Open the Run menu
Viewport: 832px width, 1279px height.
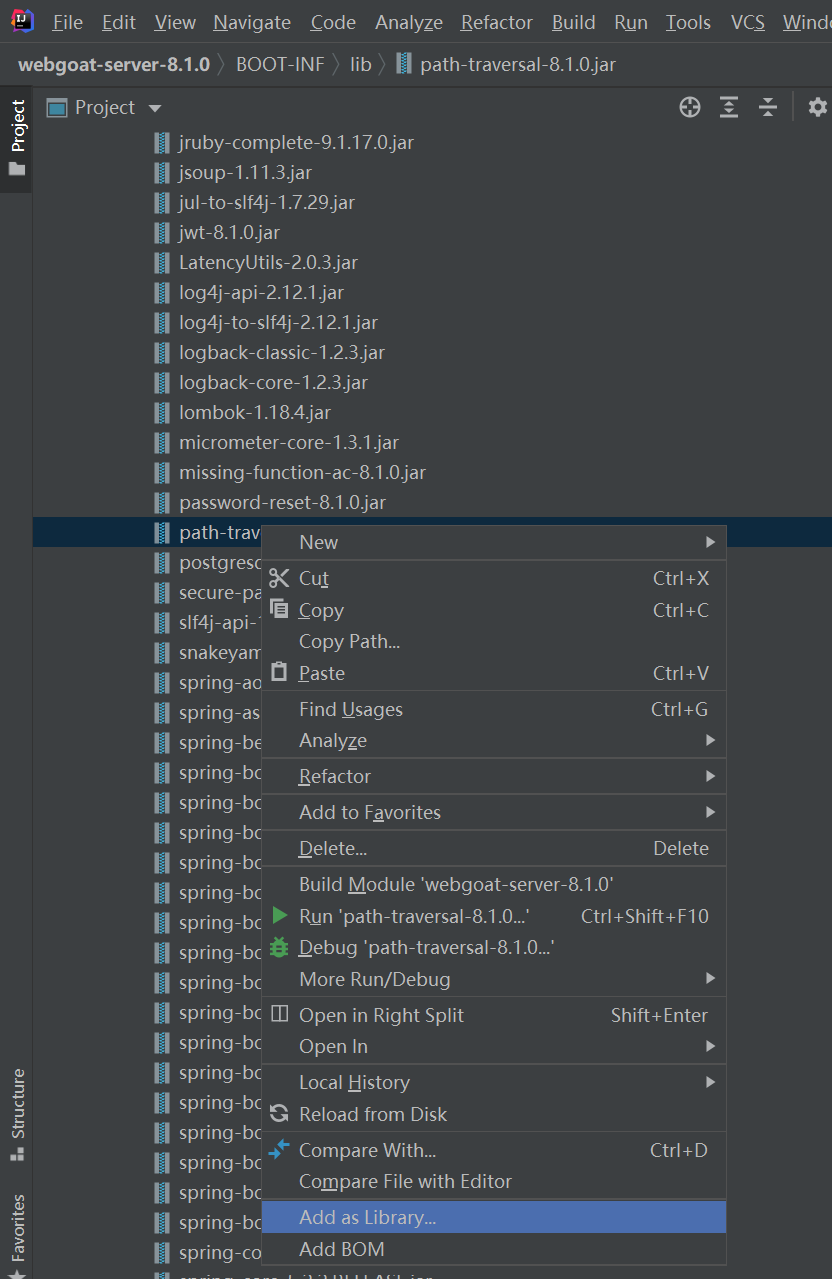[631, 22]
